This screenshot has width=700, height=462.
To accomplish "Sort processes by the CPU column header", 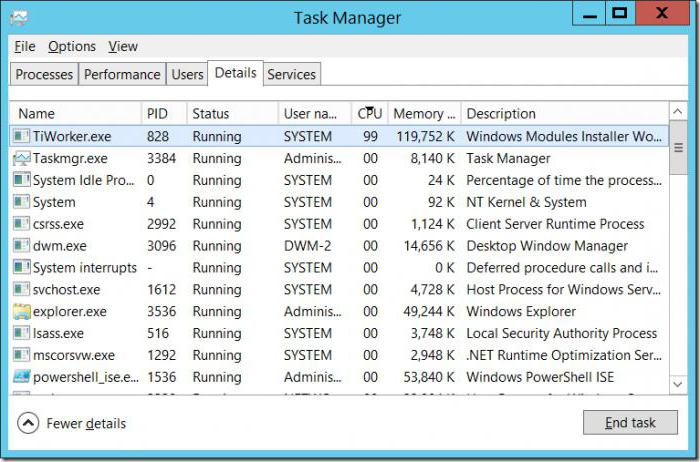I will click(370, 114).
